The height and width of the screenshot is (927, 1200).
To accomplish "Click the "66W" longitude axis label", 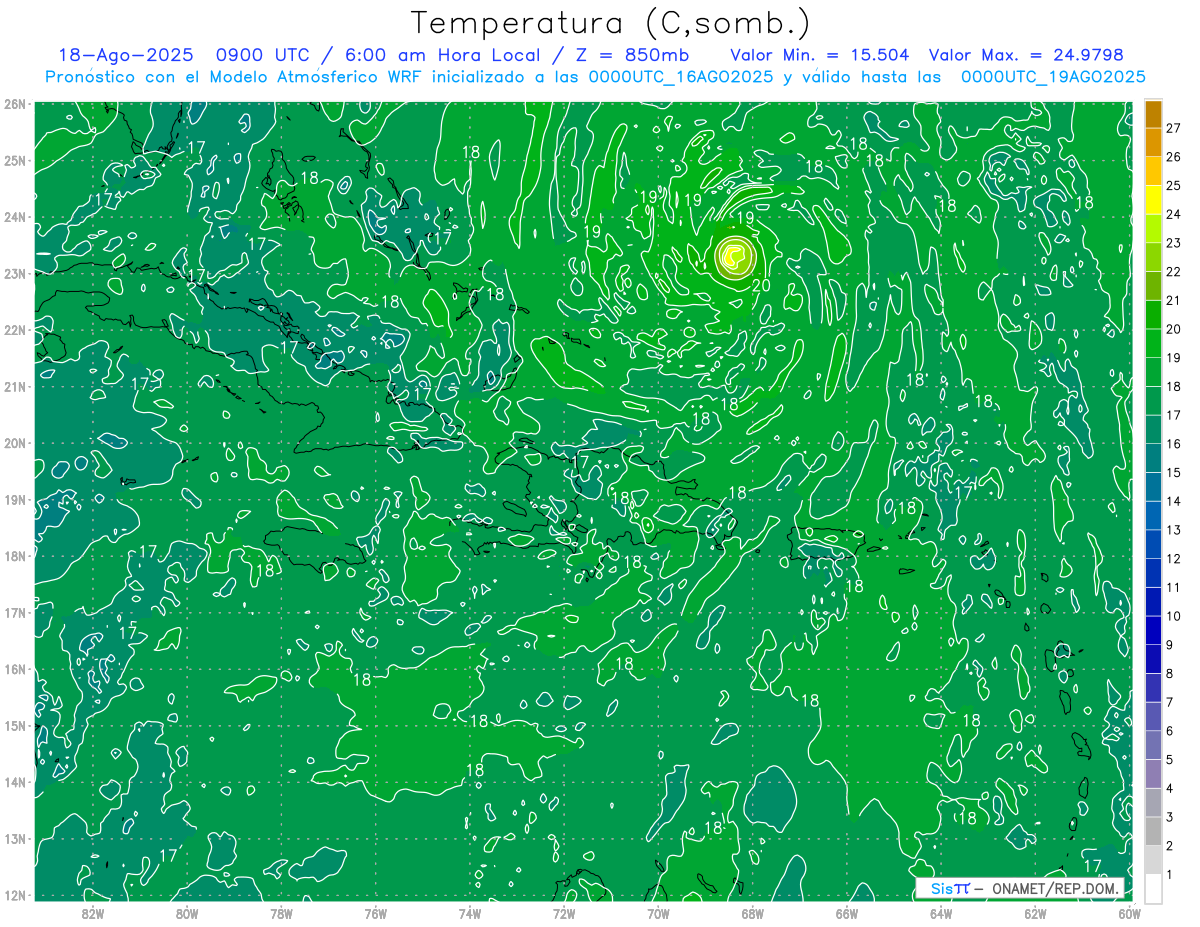I will [846, 913].
